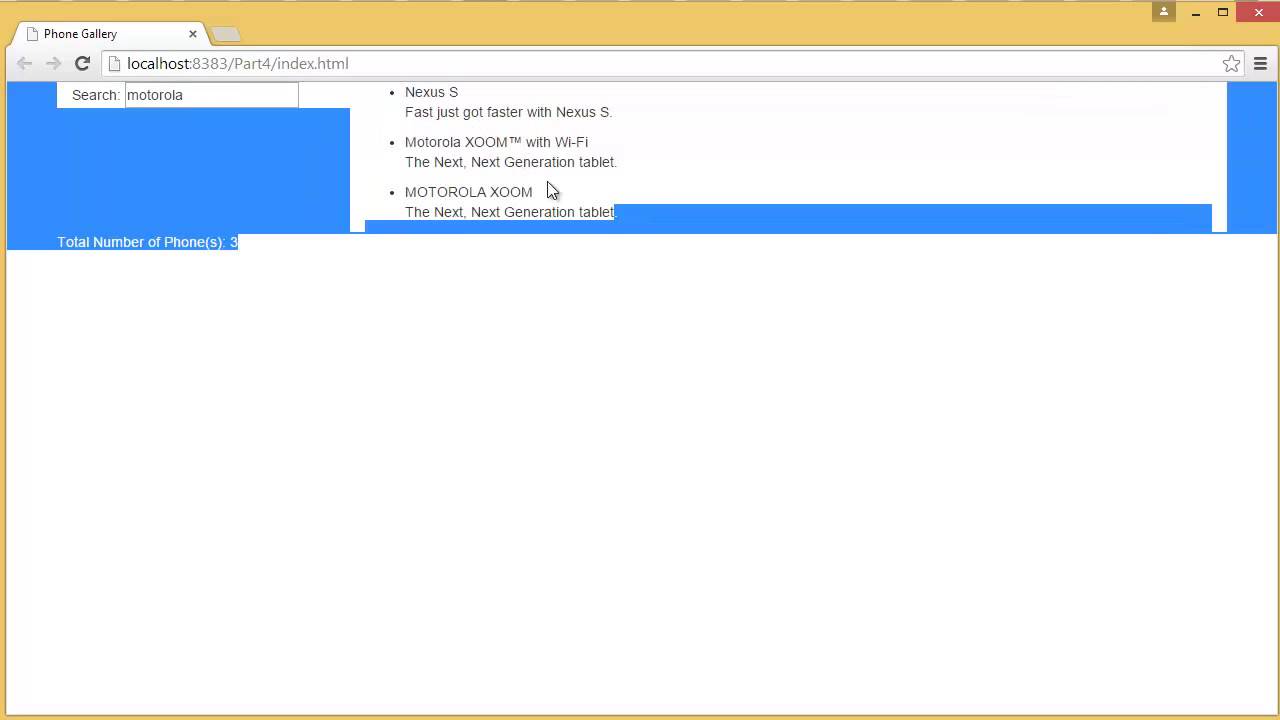Click the MOTOROLA XOOM phone name
Viewport: 1280px width, 720px height.
tap(468, 192)
